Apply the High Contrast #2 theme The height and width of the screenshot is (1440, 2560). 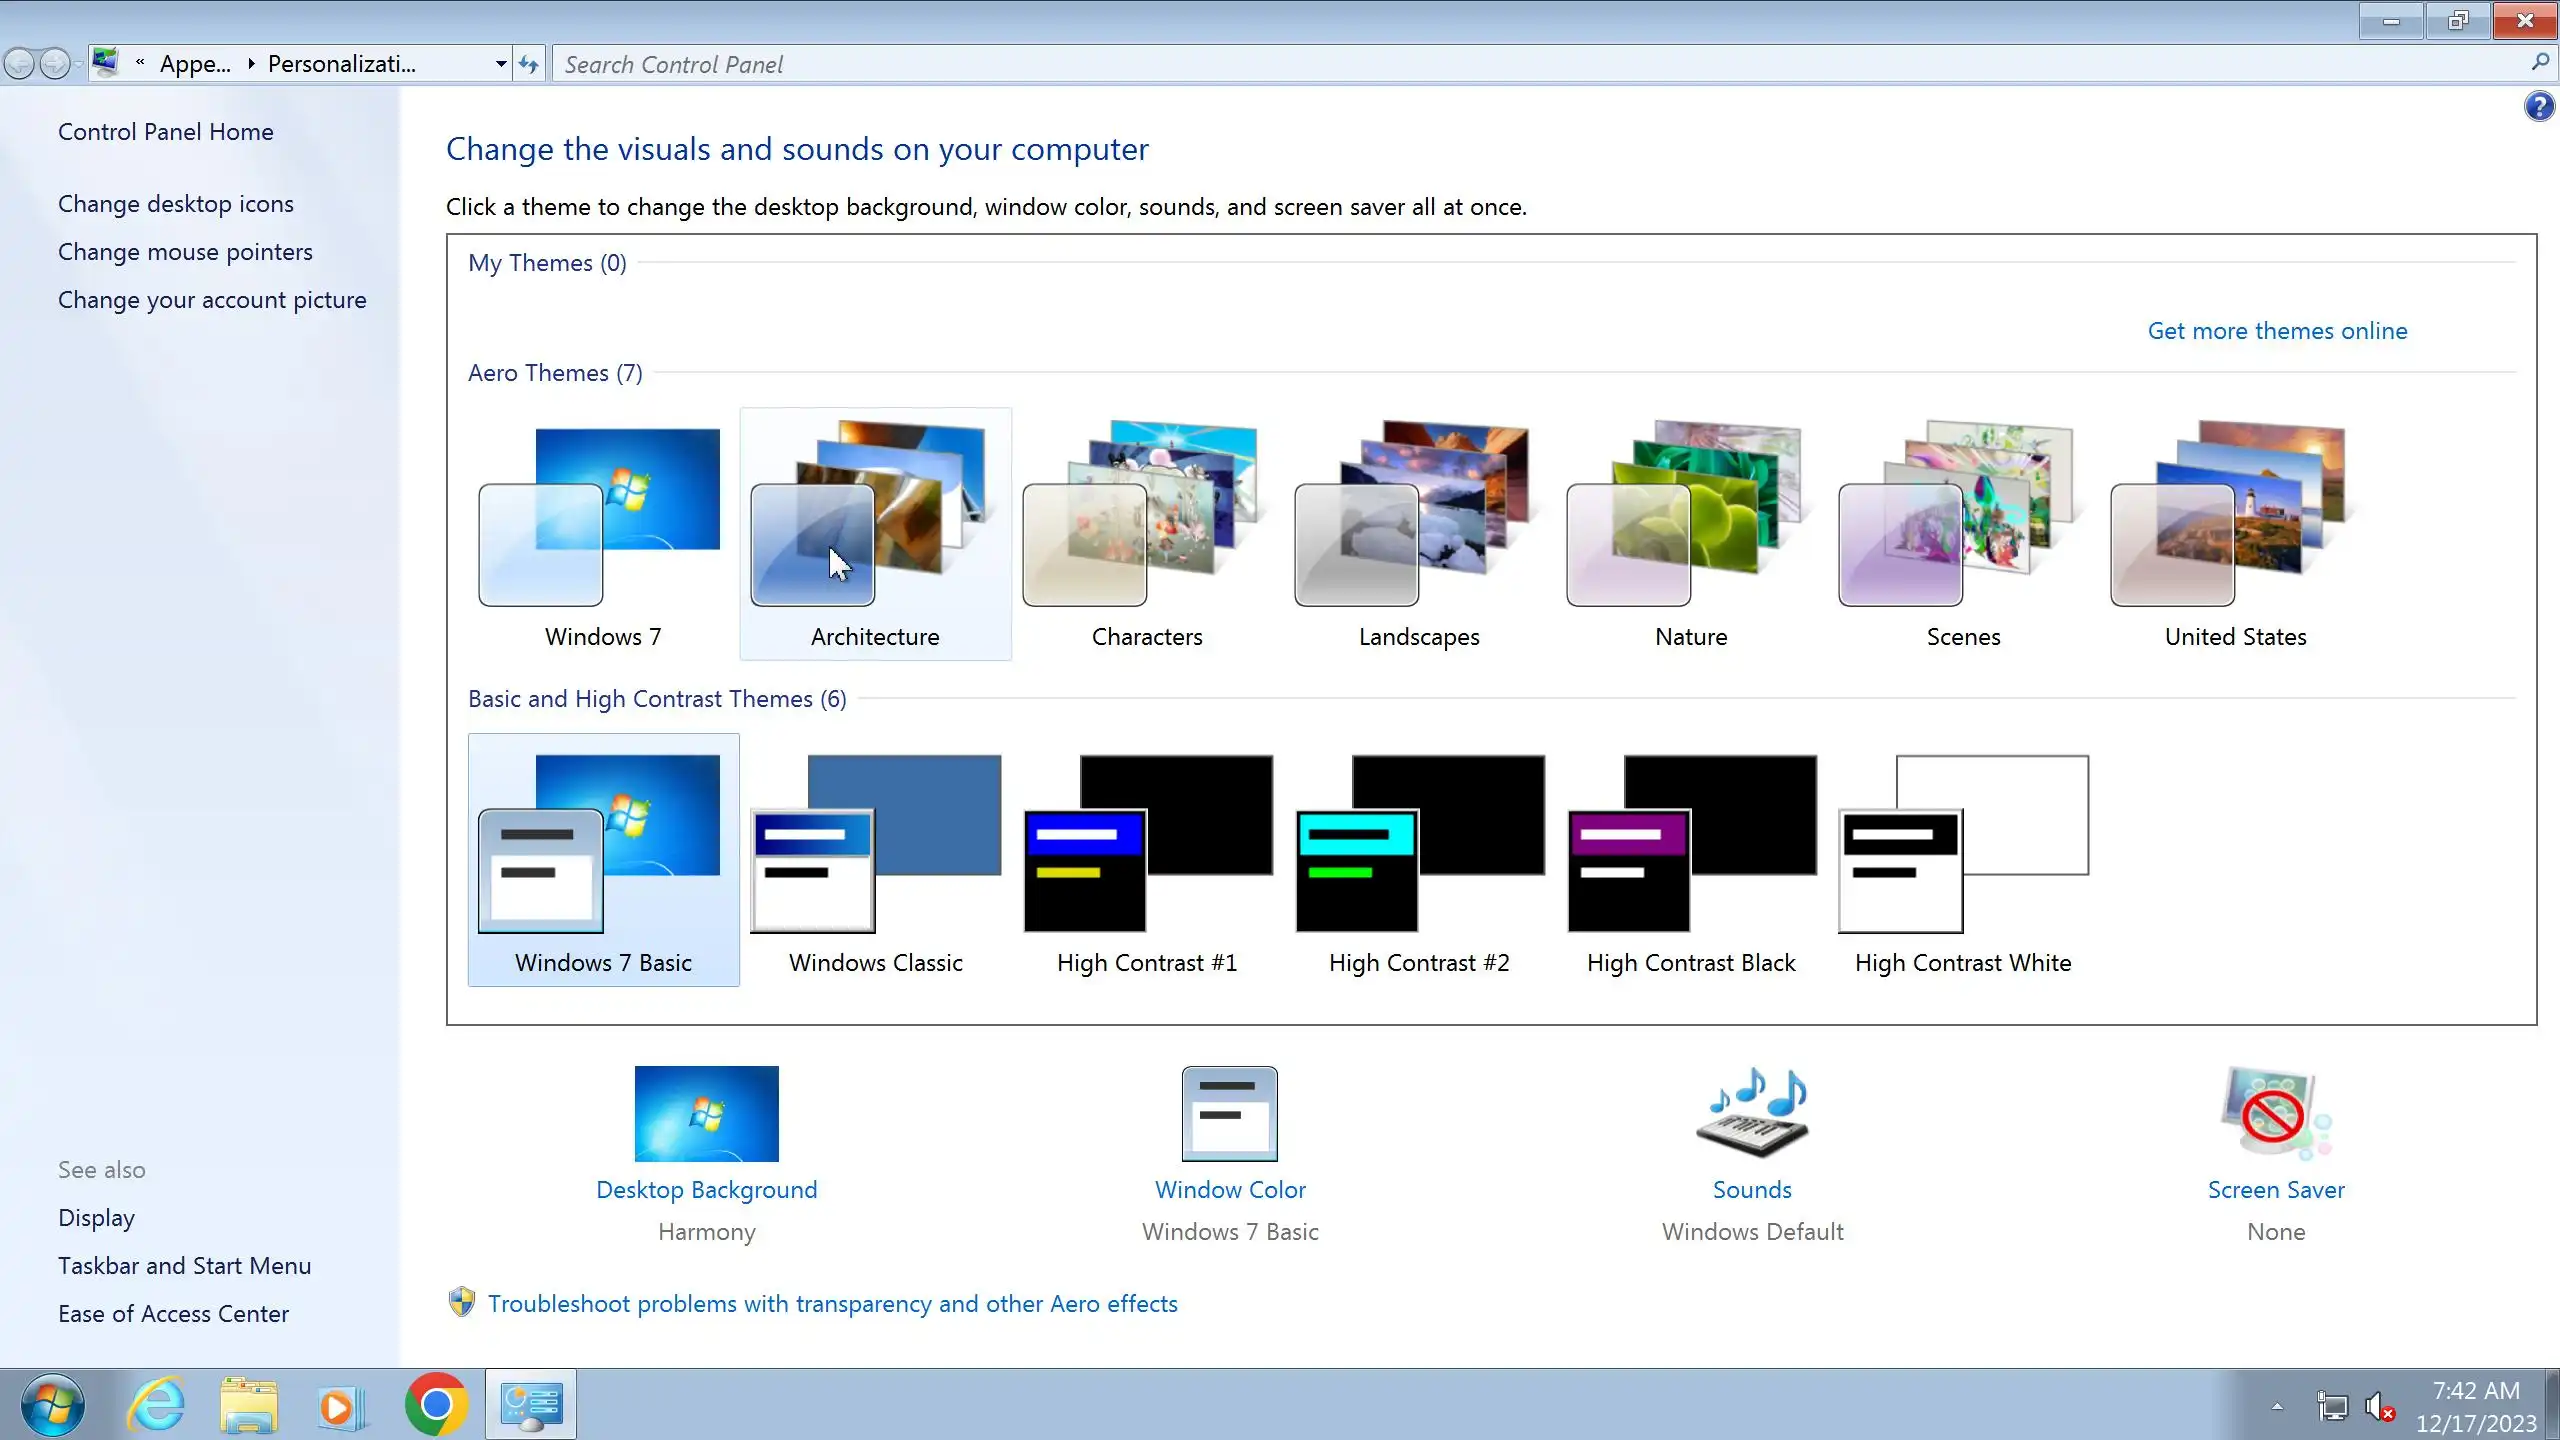tap(1419, 860)
